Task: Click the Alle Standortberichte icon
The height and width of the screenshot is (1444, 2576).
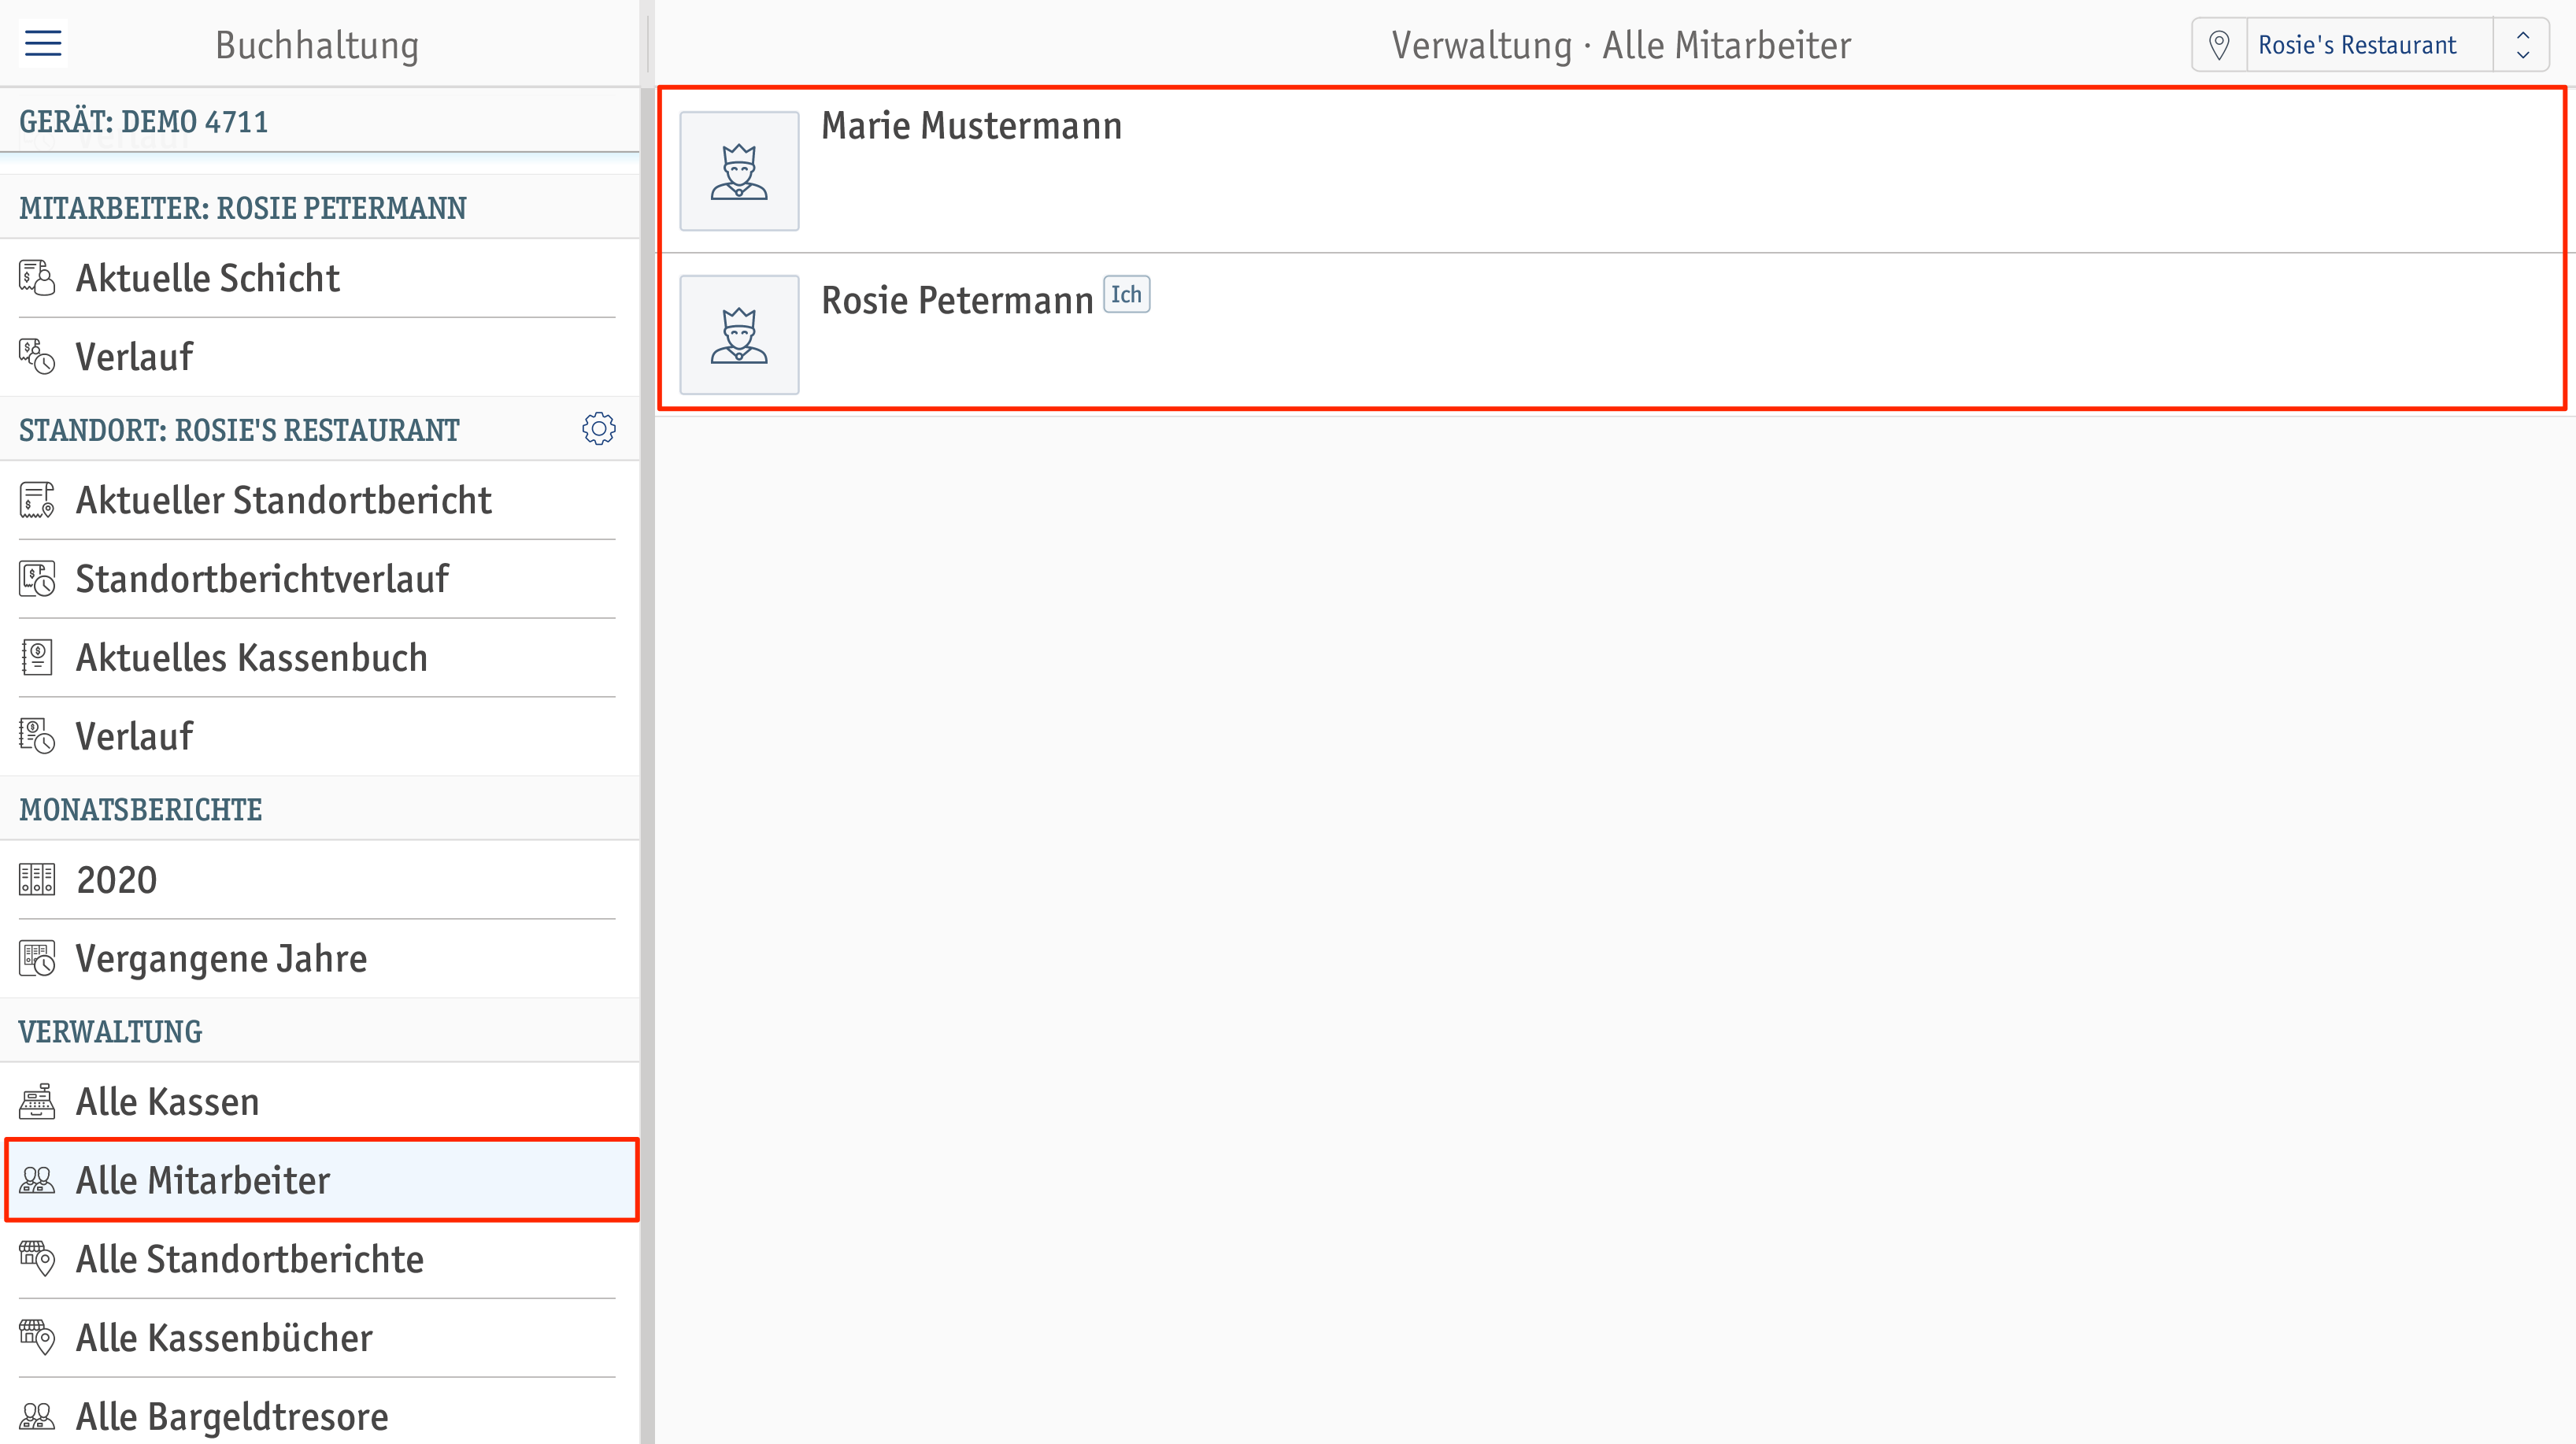Action: [37, 1260]
